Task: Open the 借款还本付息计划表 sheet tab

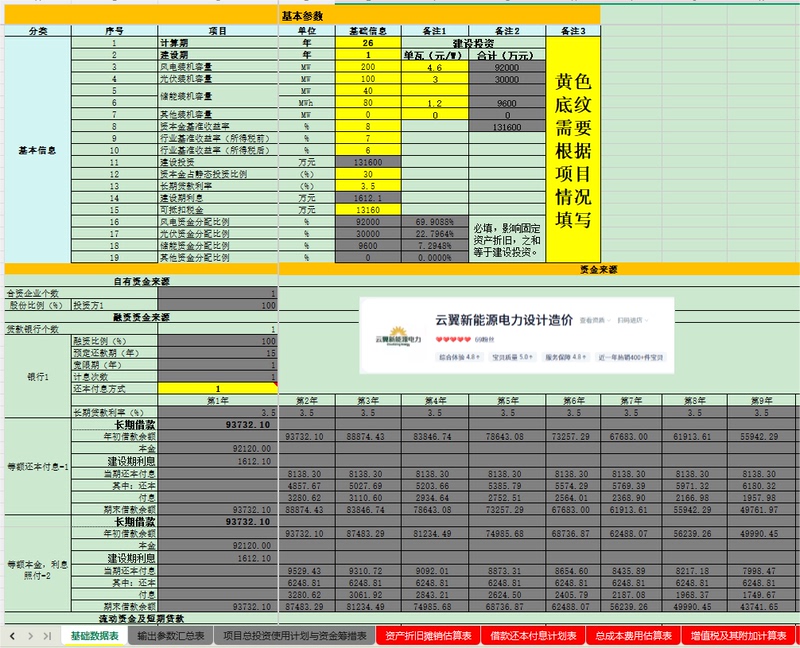Action: [x=533, y=636]
